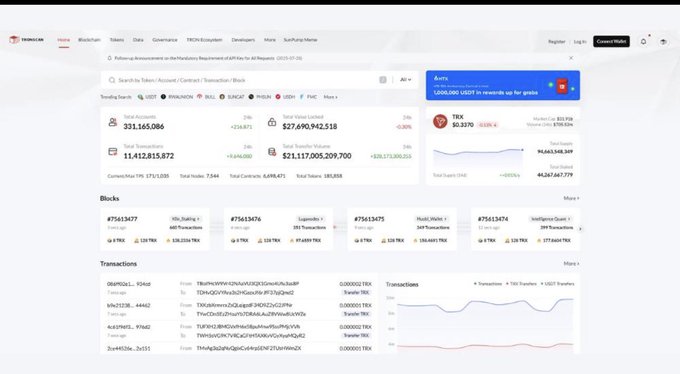The image size is (680, 374).
Task: Open Luganodes producer tag on block #75613476
Action: (x=311, y=219)
